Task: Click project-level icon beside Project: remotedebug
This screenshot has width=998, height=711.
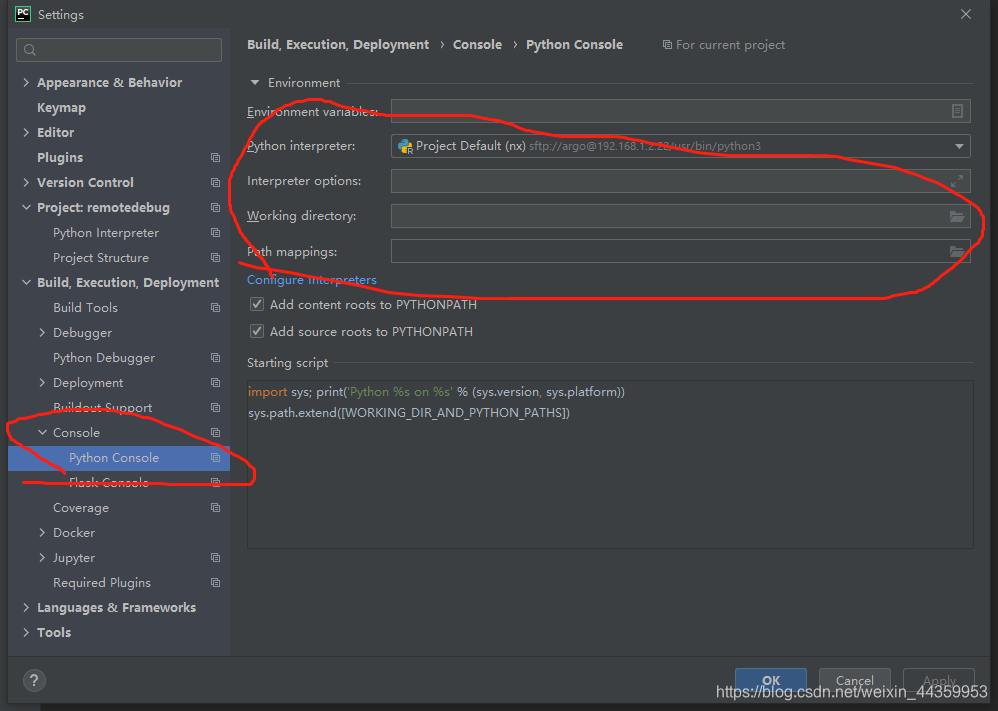Action: (215, 208)
